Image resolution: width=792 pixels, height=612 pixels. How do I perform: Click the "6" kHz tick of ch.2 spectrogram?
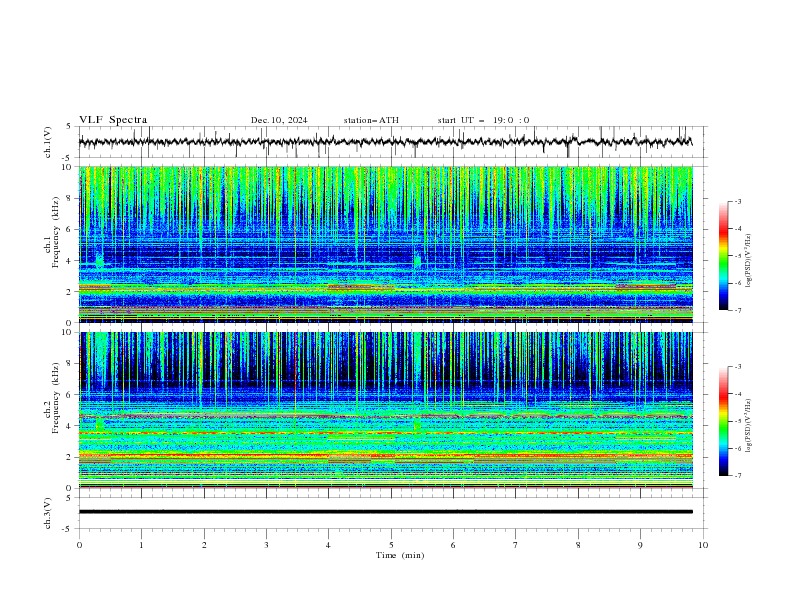[70, 394]
